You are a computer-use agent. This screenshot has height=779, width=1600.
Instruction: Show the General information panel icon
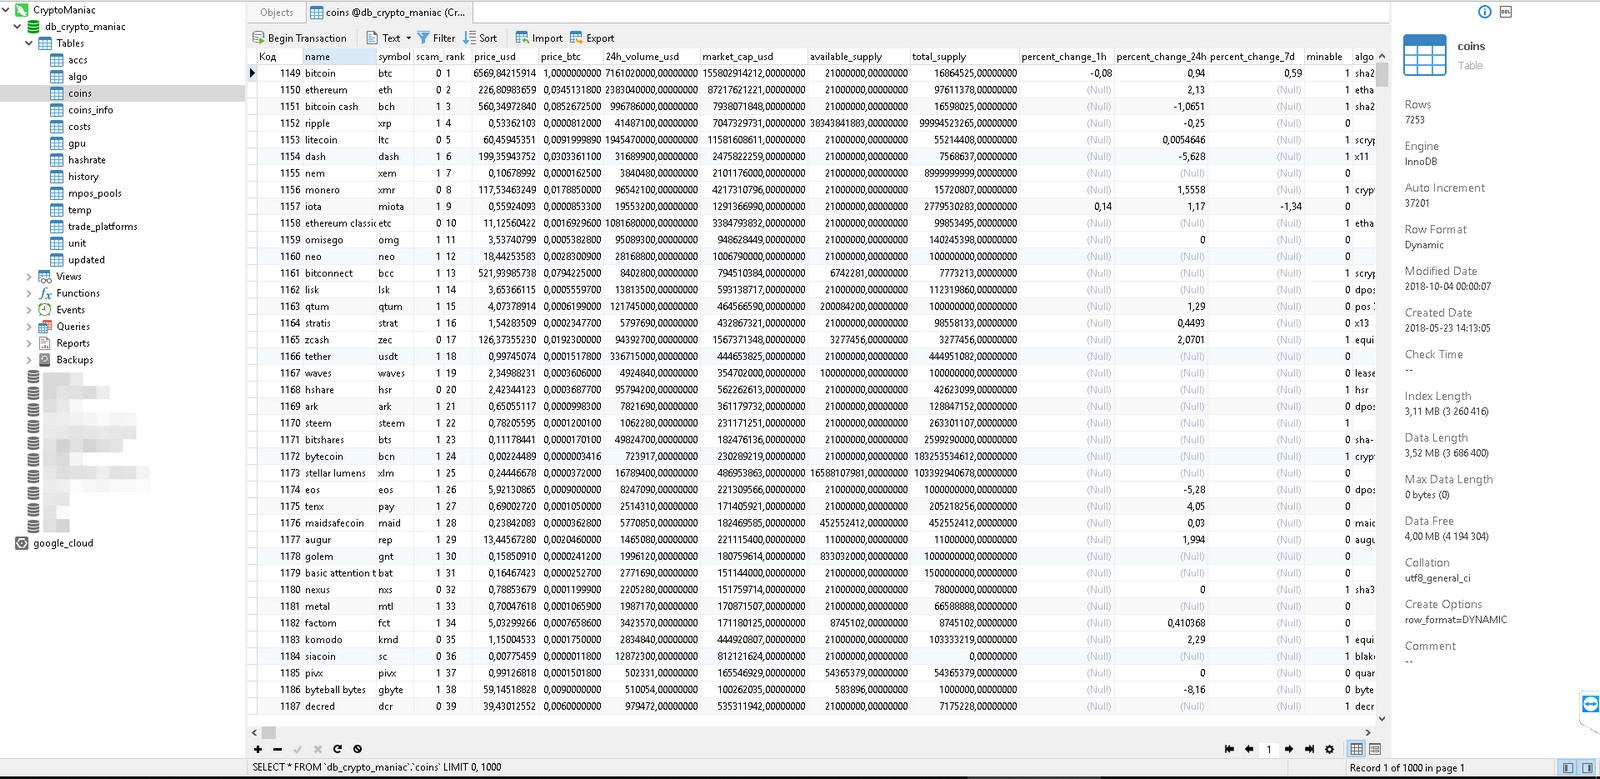coord(1485,12)
